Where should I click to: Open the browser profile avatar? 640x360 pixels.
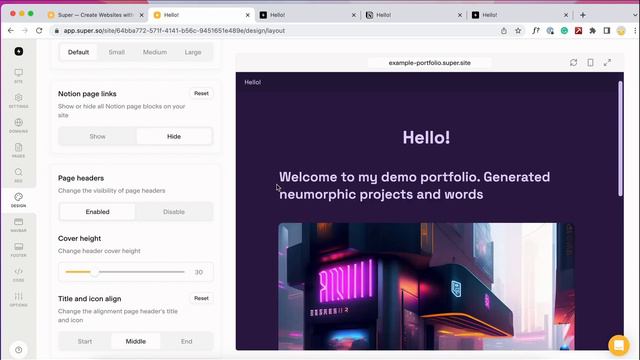coord(621,31)
